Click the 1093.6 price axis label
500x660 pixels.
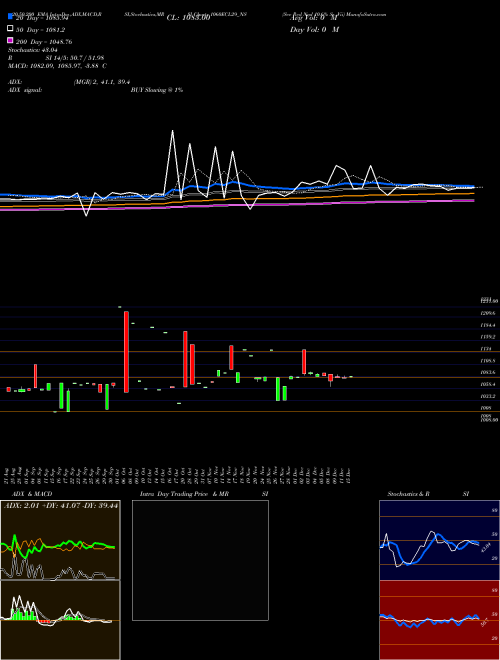[x=488, y=373]
